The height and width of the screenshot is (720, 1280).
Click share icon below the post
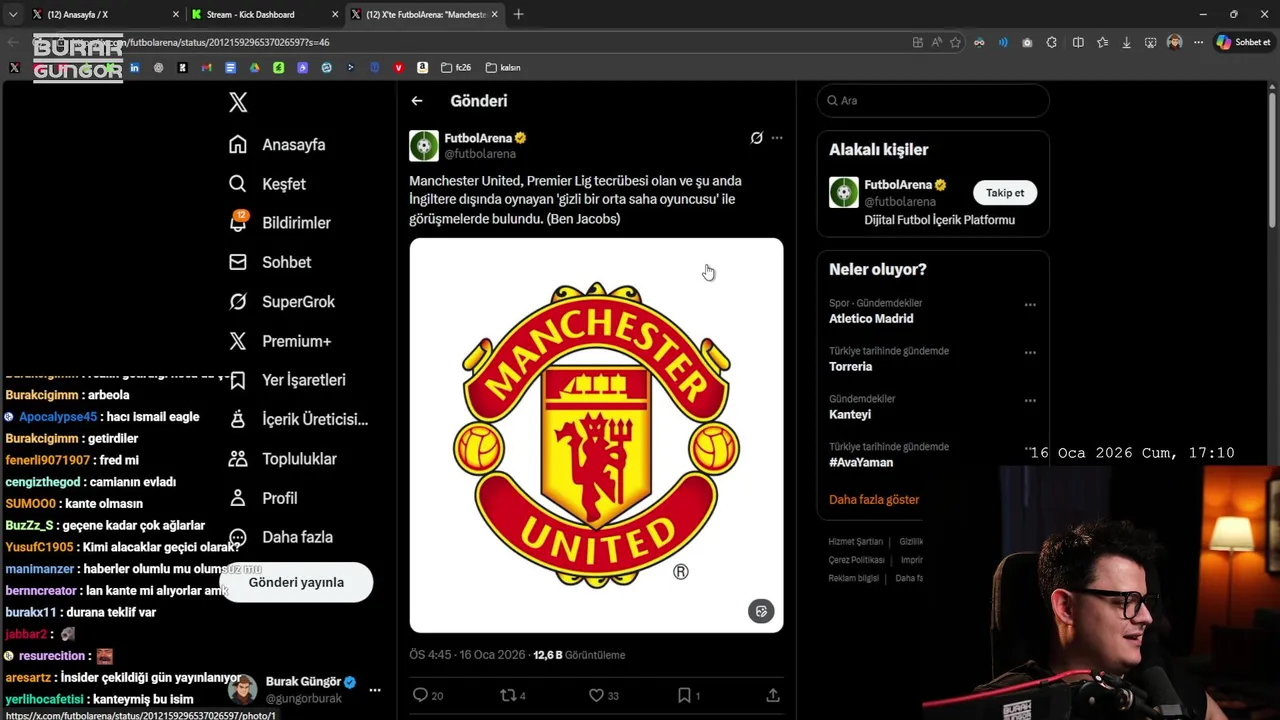pos(773,695)
